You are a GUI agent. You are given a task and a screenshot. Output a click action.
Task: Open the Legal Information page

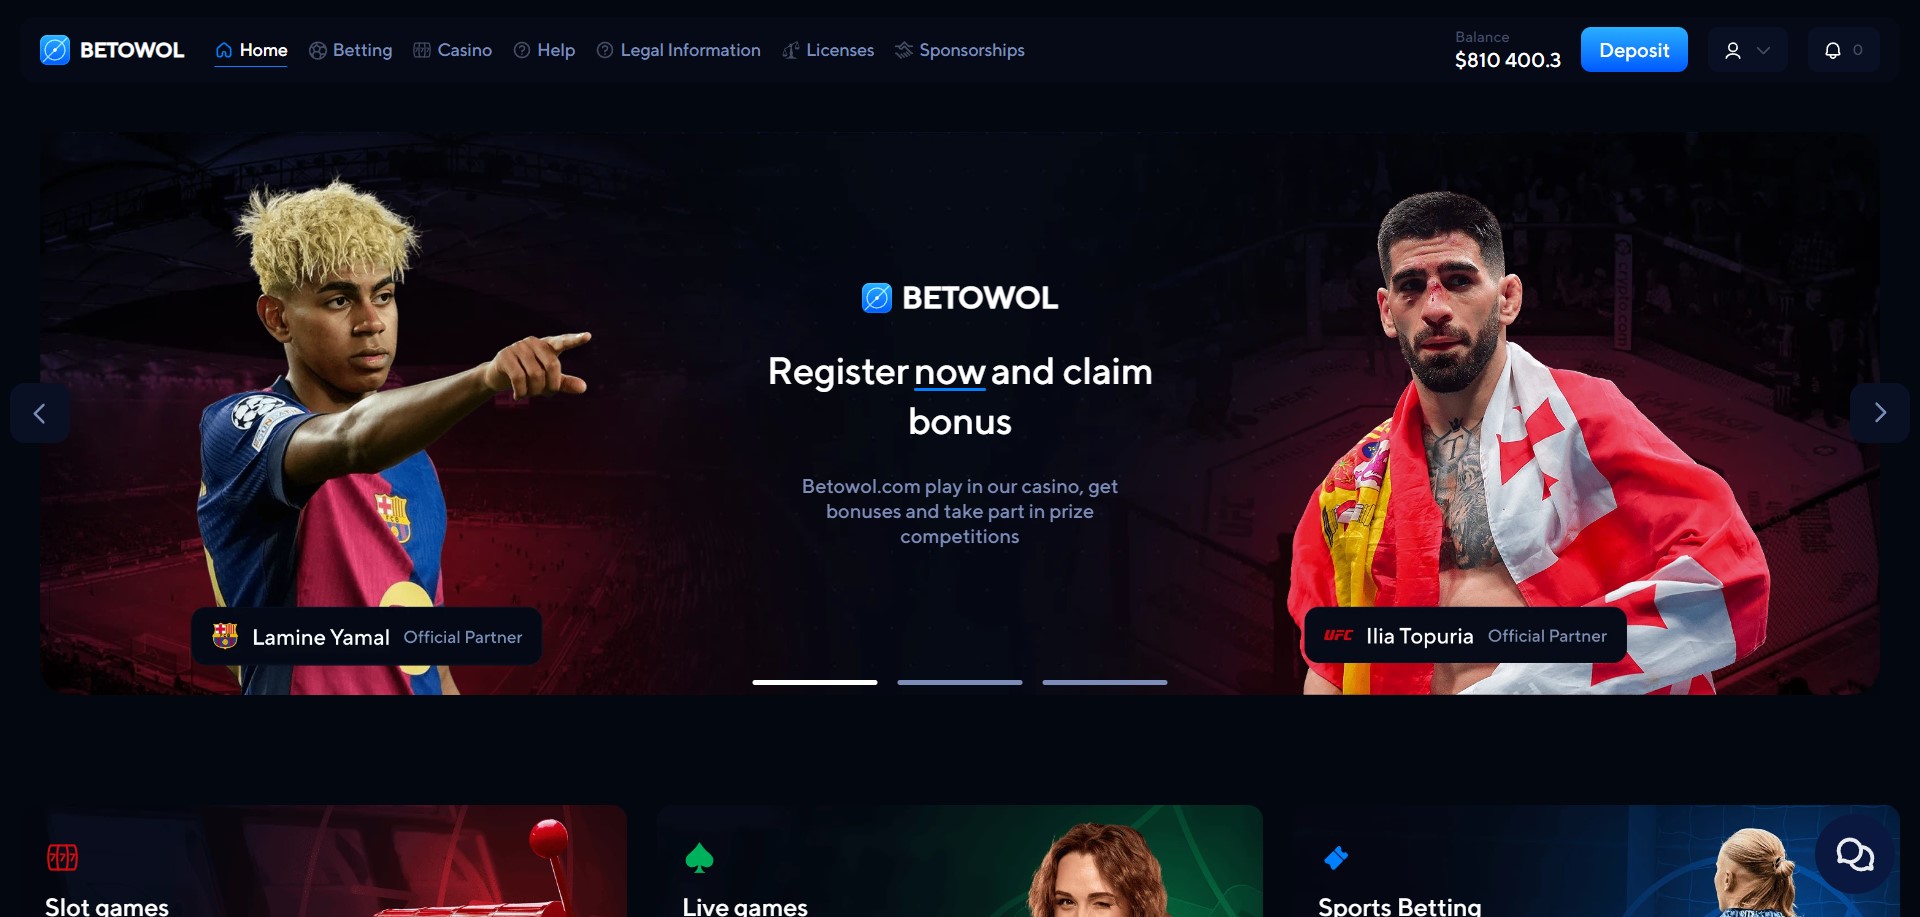pos(678,50)
